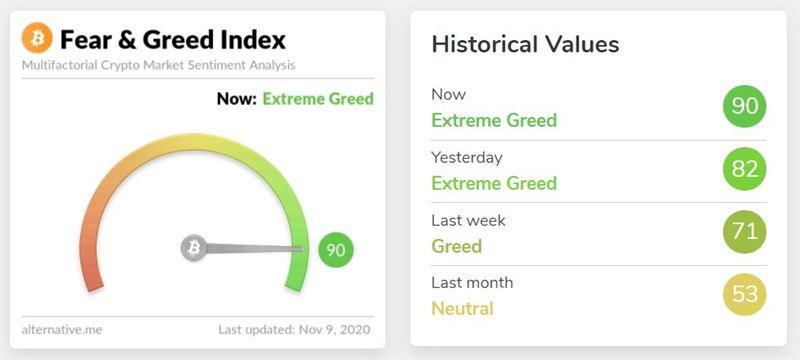The height and width of the screenshot is (360, 800).
Task: Click the gray Bitcoin needle hub icon
Action: 194,248
